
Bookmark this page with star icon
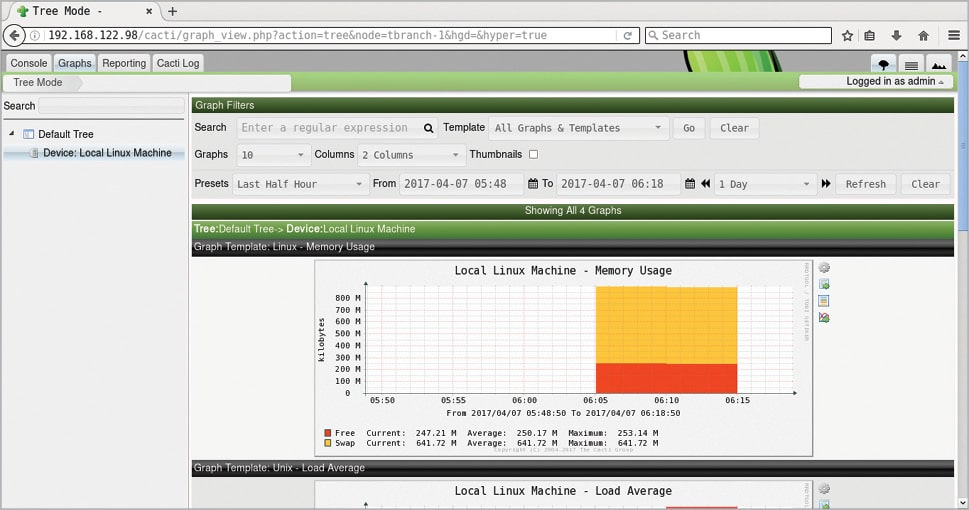847,35
